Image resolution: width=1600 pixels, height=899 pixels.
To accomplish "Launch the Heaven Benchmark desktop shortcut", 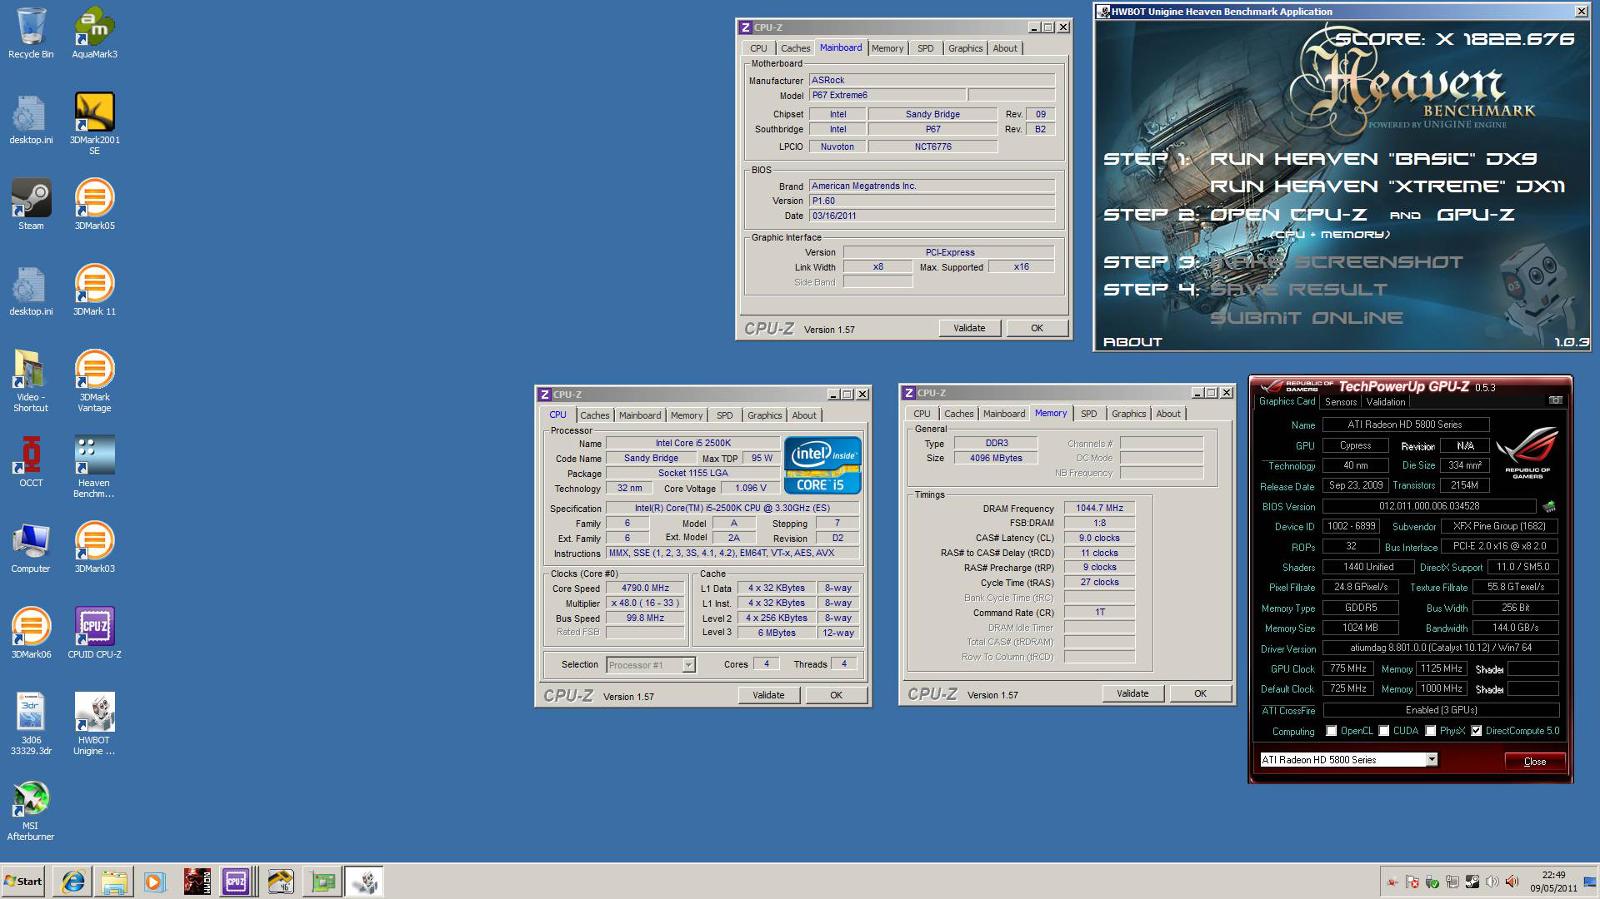I will (94, 467).
